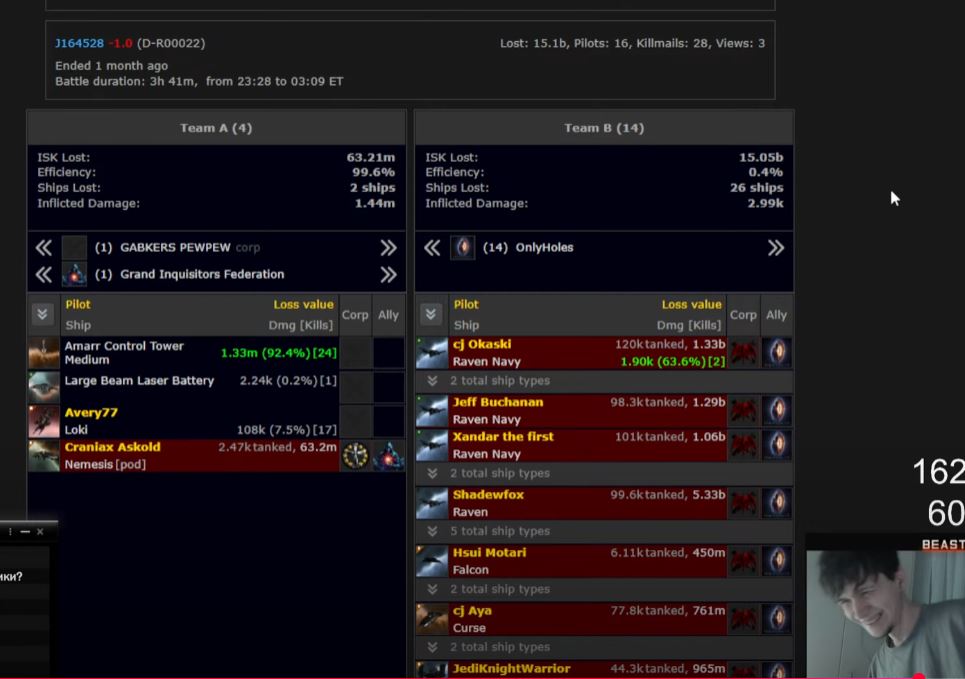Click the Grand Inquisitors Federation alliance logo

[x=74, y=275]
